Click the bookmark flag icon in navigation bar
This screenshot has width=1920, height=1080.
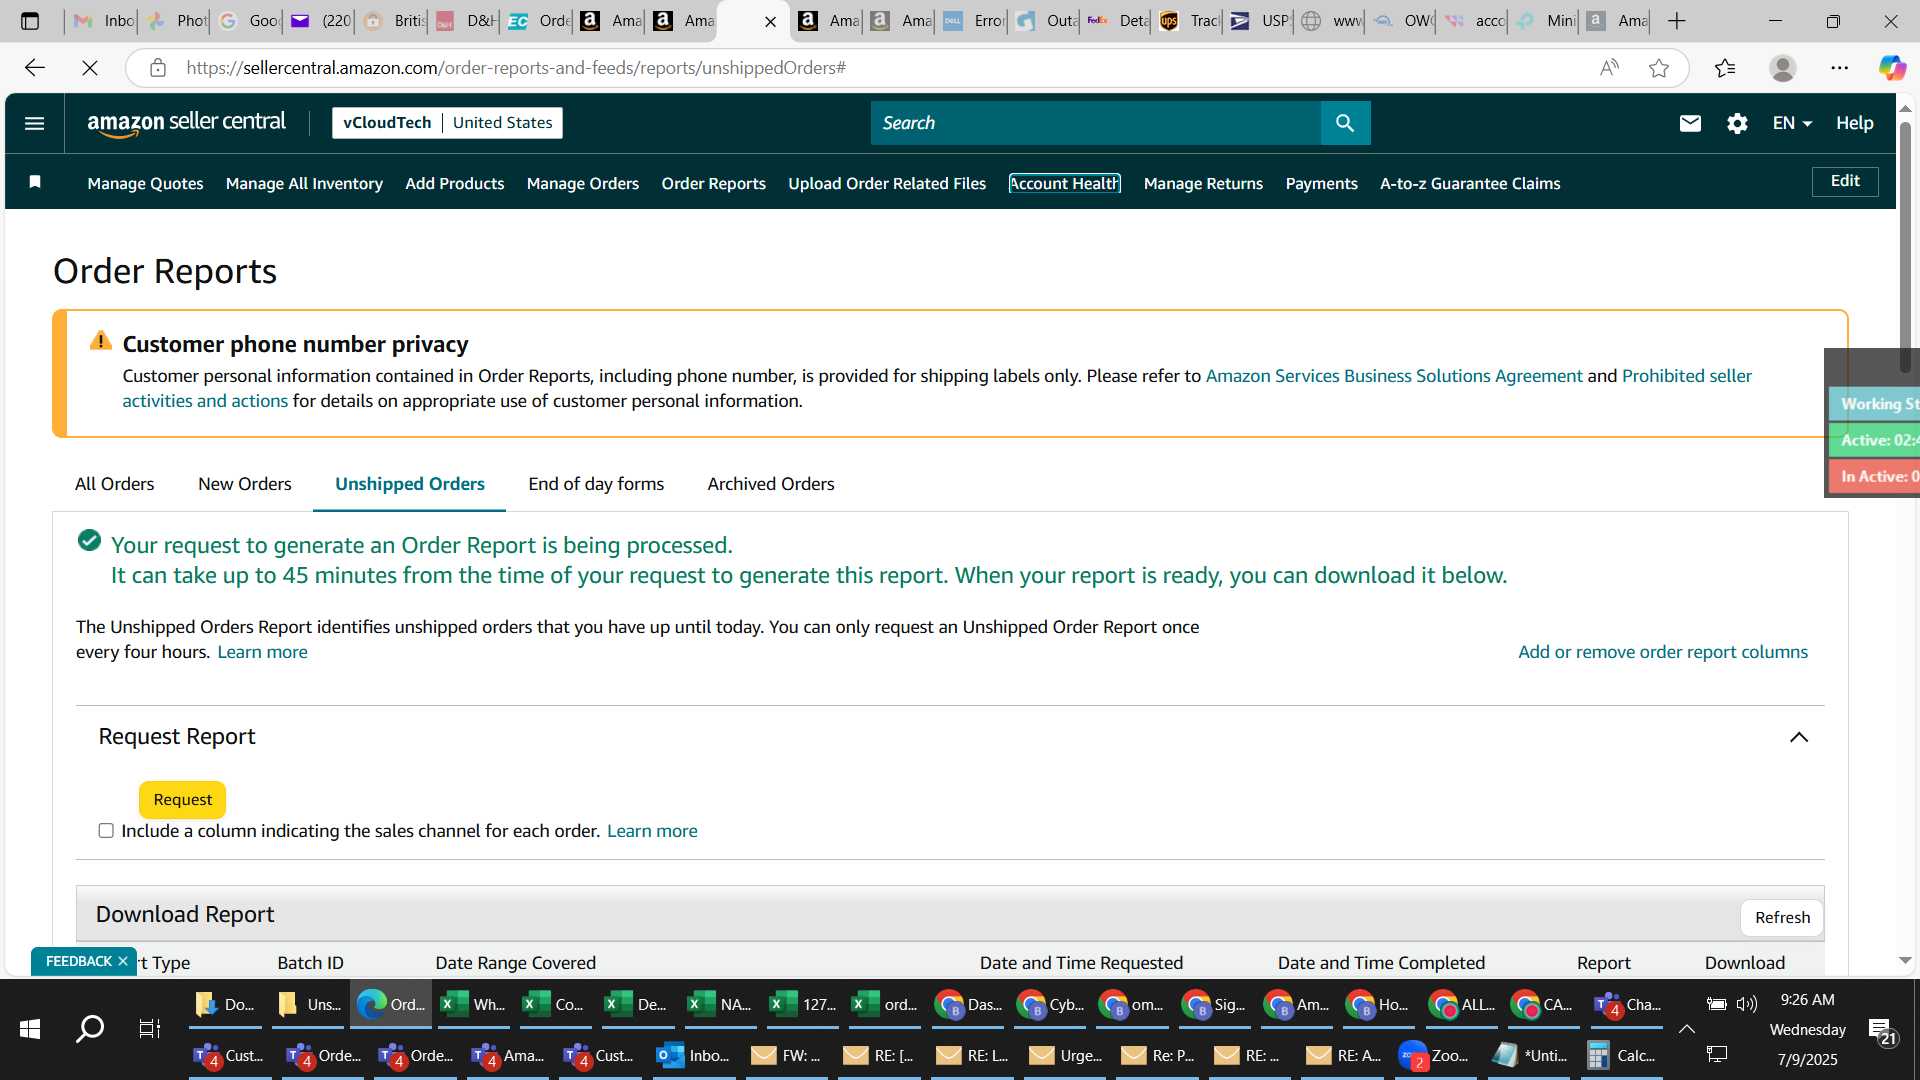click(35, 182)
